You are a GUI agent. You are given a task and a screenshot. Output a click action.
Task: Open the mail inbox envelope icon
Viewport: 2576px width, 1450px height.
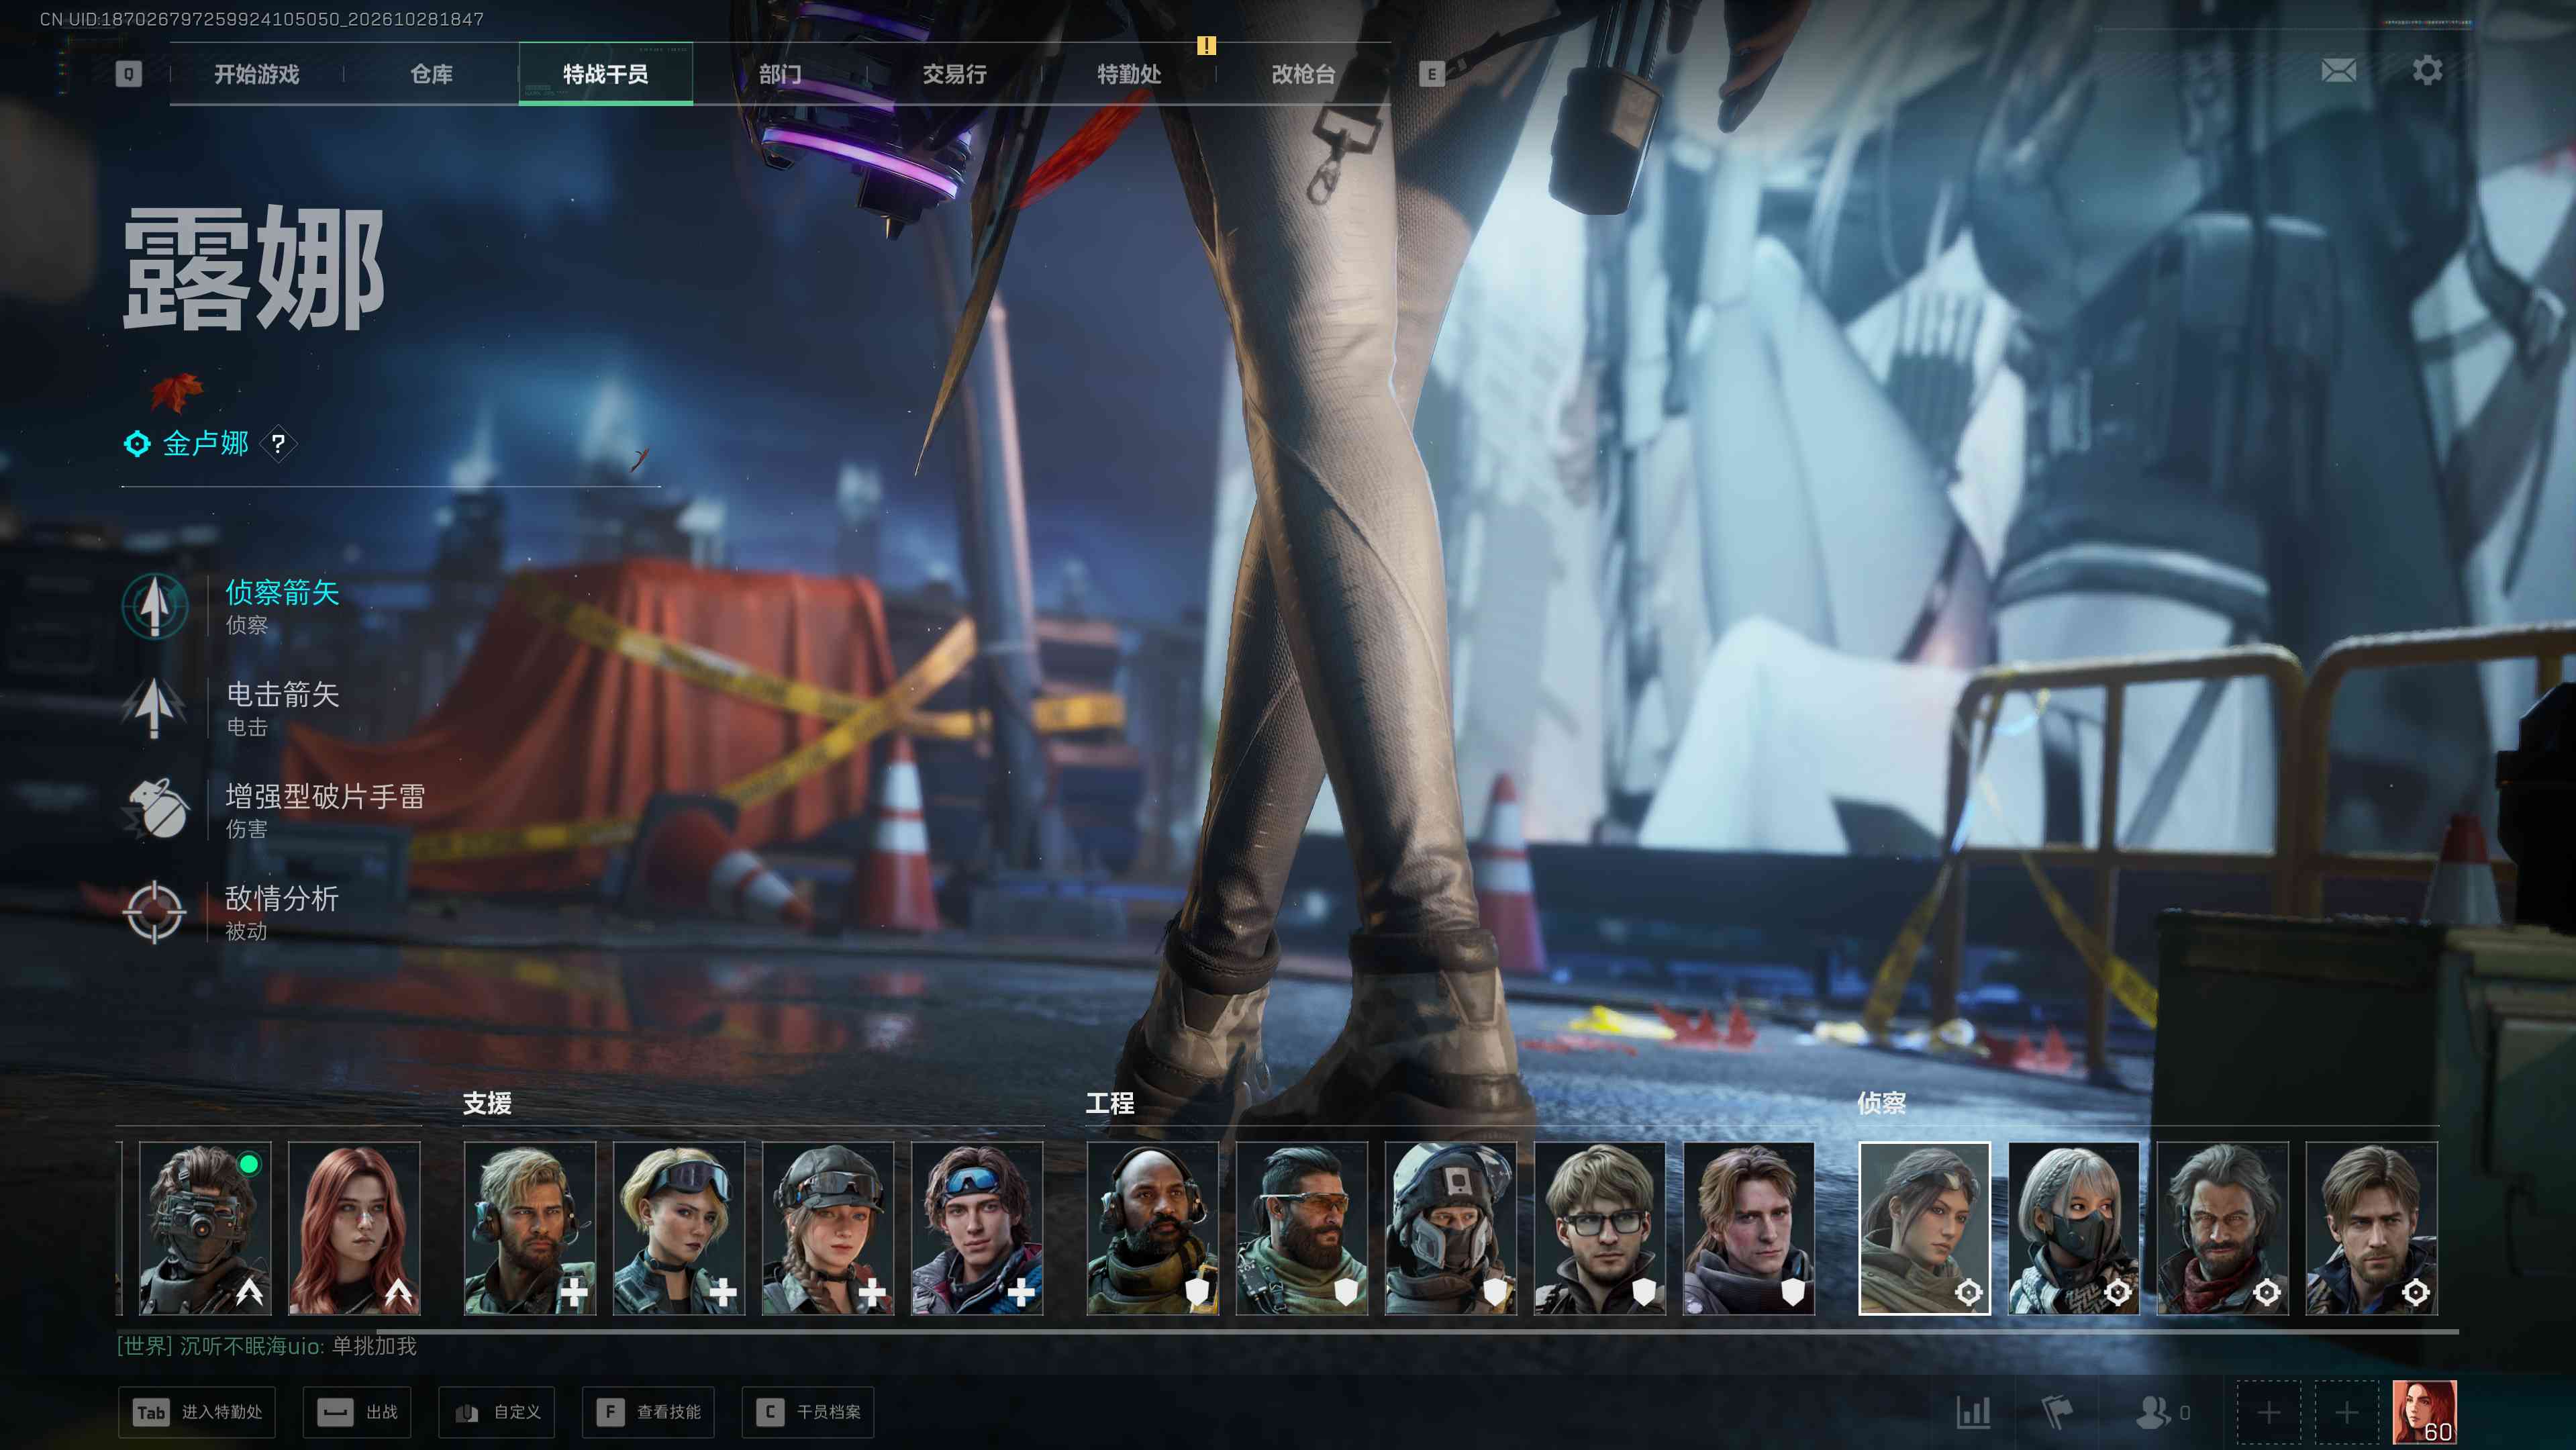2338,71
